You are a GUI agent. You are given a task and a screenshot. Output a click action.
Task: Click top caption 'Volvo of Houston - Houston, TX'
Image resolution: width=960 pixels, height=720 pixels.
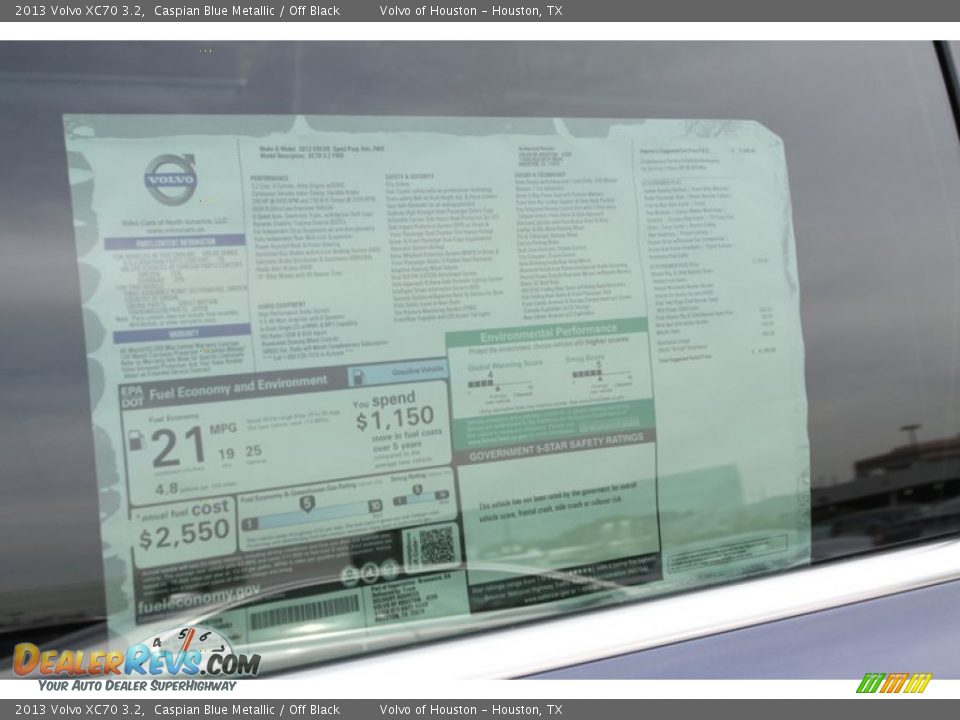pyautogui.click(x=471, y=10)
